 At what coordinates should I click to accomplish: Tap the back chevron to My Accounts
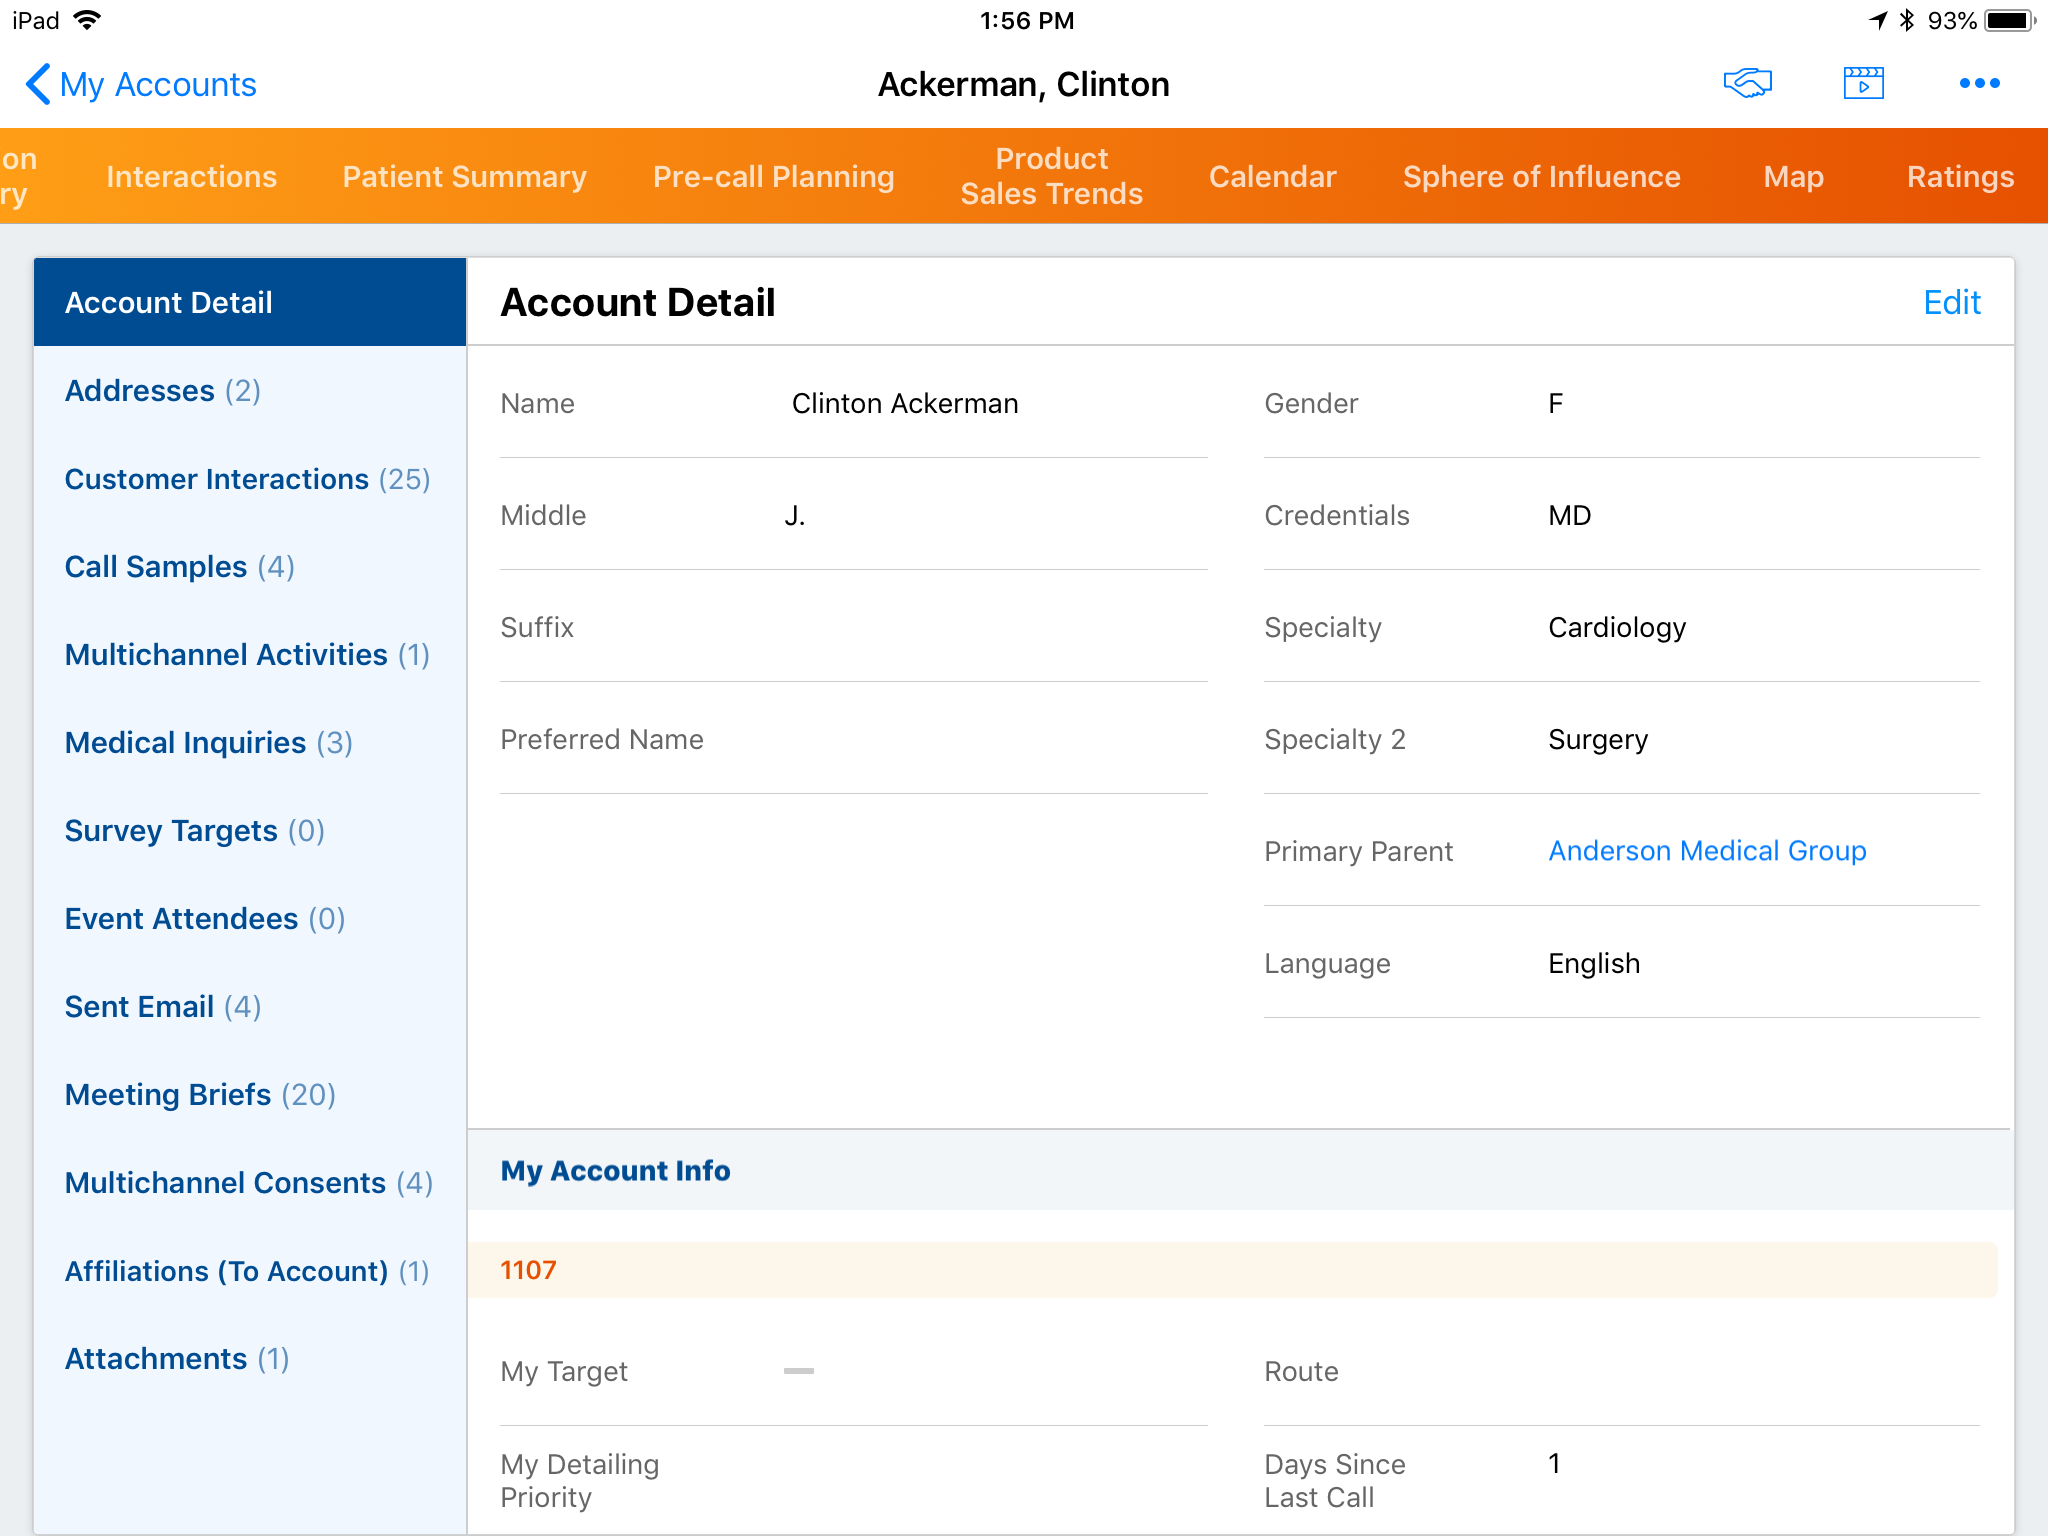38,84
